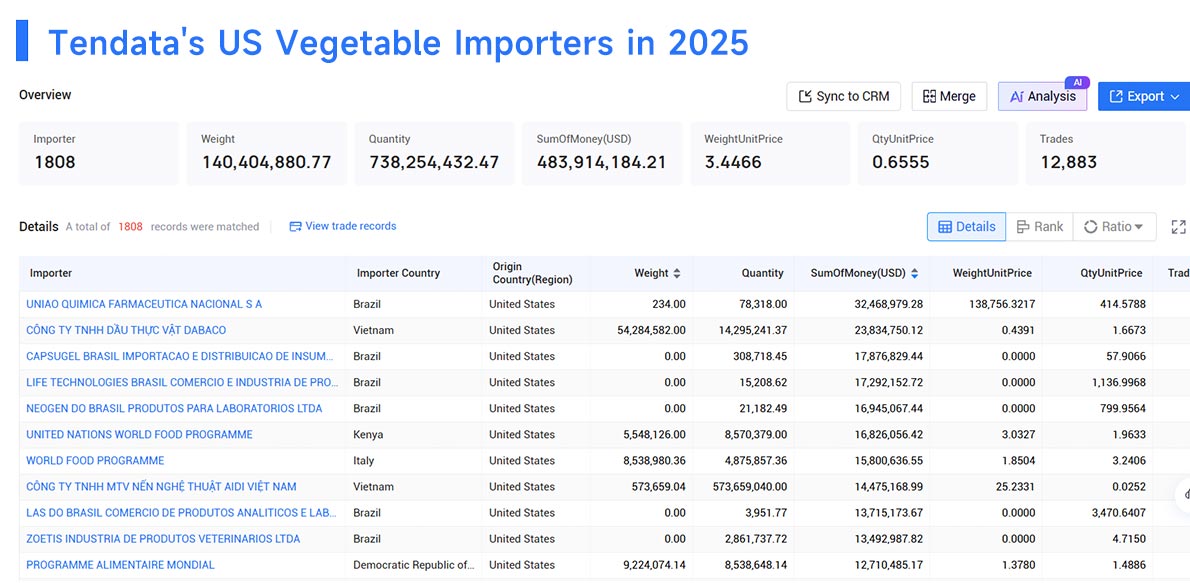Open CÔNG TY TNHH MTV NẾN NGHỆ THUẬT AIDI
This screenshot has height=583, width=1190.
tap(161, 487)
